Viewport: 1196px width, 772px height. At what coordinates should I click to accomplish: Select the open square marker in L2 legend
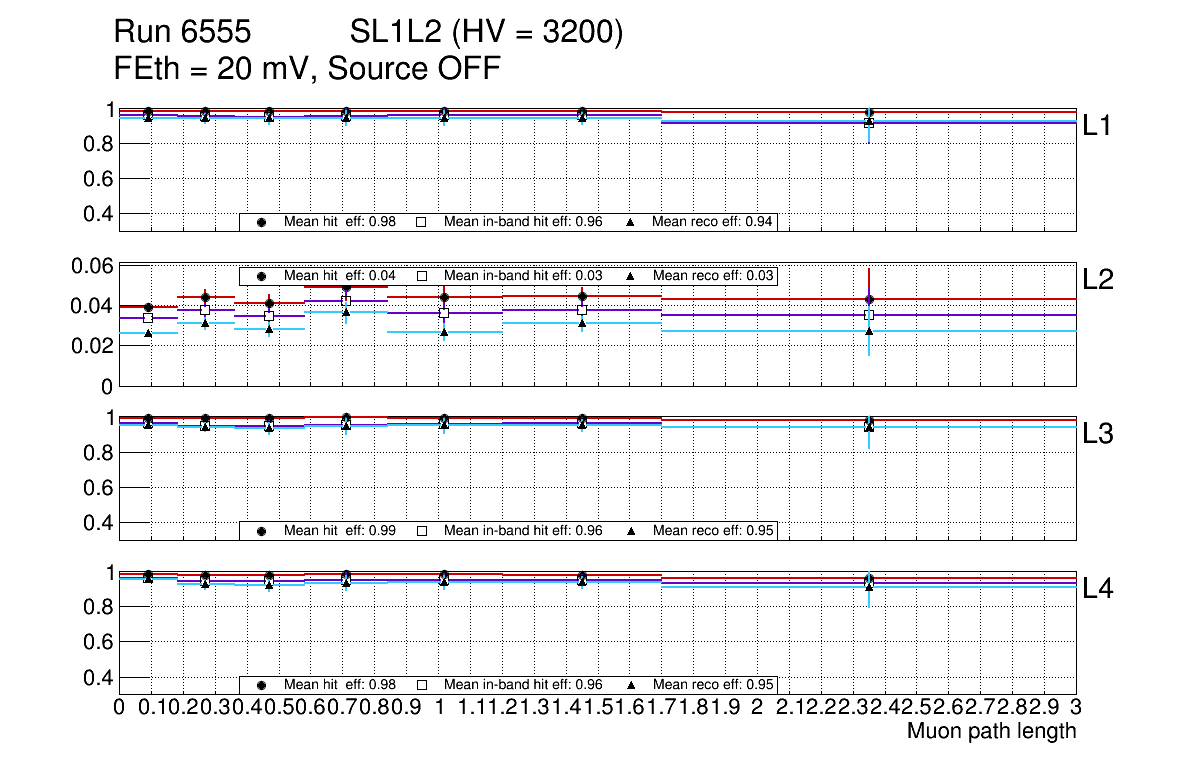coord(422,276)
